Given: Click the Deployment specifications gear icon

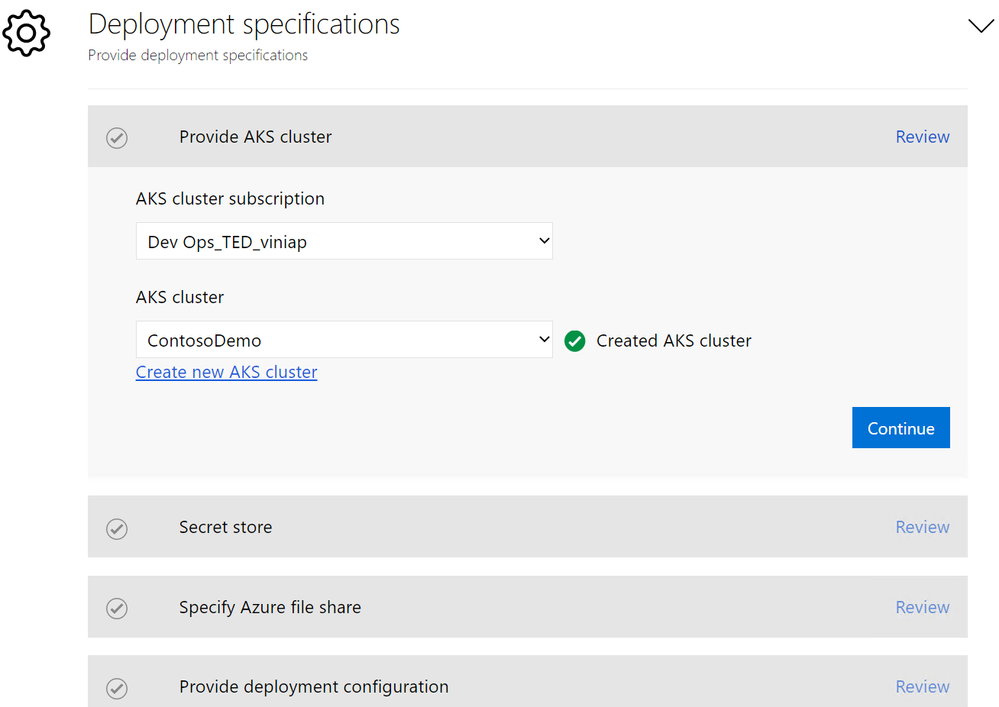Looking at the screenshot, I should coord(27,33).
